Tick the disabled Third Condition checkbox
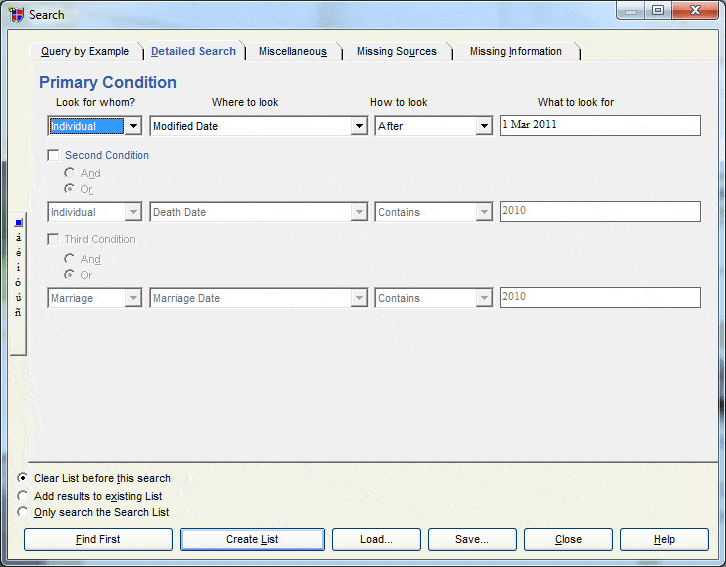 [54, 239]
